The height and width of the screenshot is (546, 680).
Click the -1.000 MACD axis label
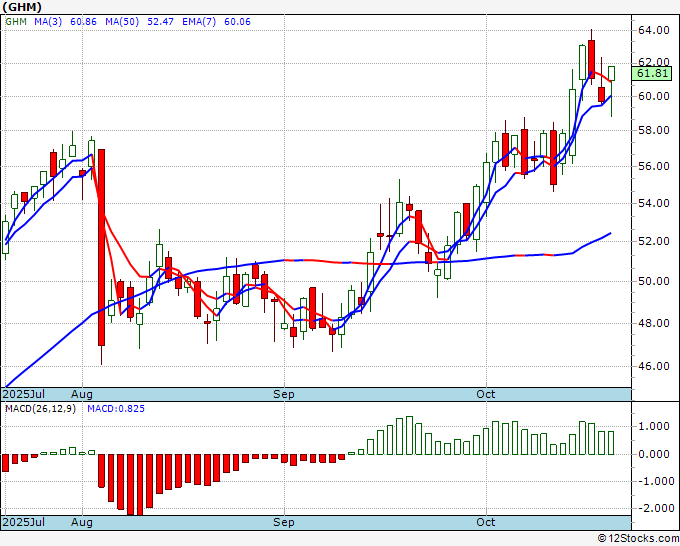654,481
